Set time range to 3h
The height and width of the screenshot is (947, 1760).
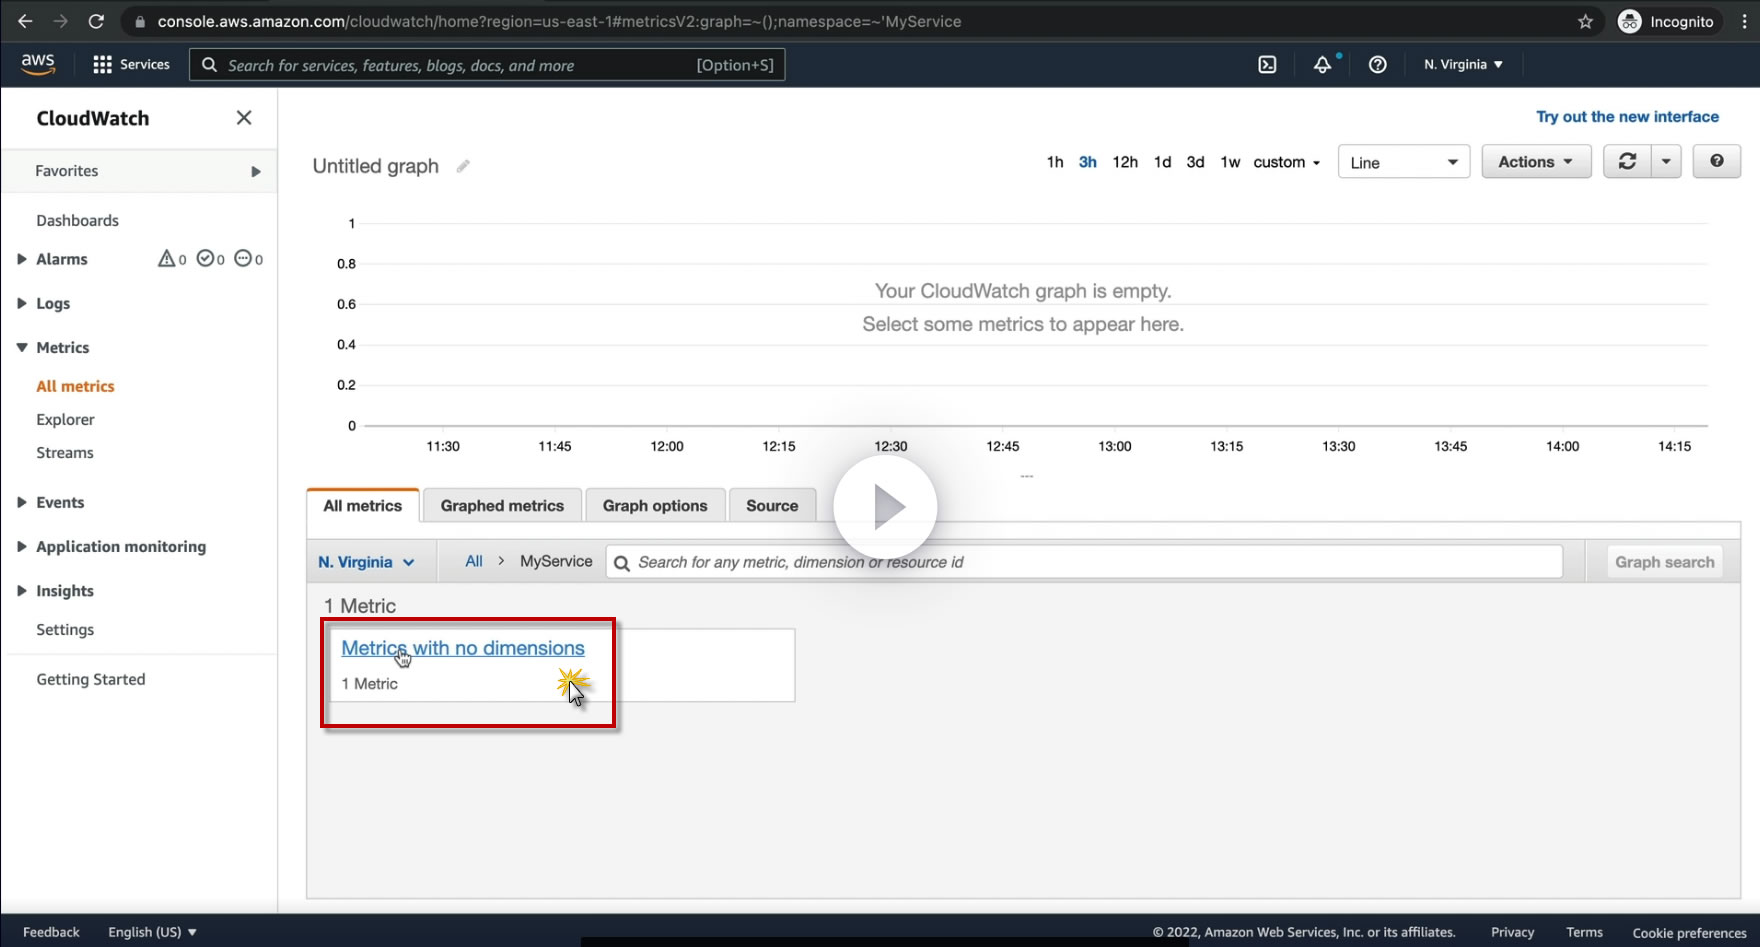pyautogui.click(x=1088, y=162)
